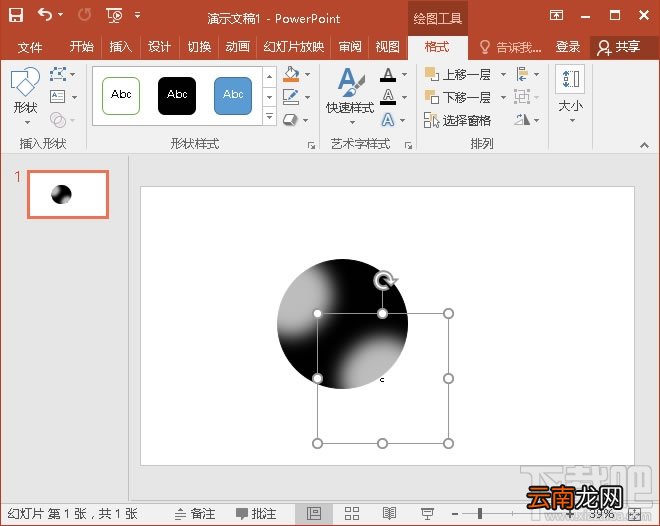
Task: Switch to the 开始 tab
Action: (82, 46)
